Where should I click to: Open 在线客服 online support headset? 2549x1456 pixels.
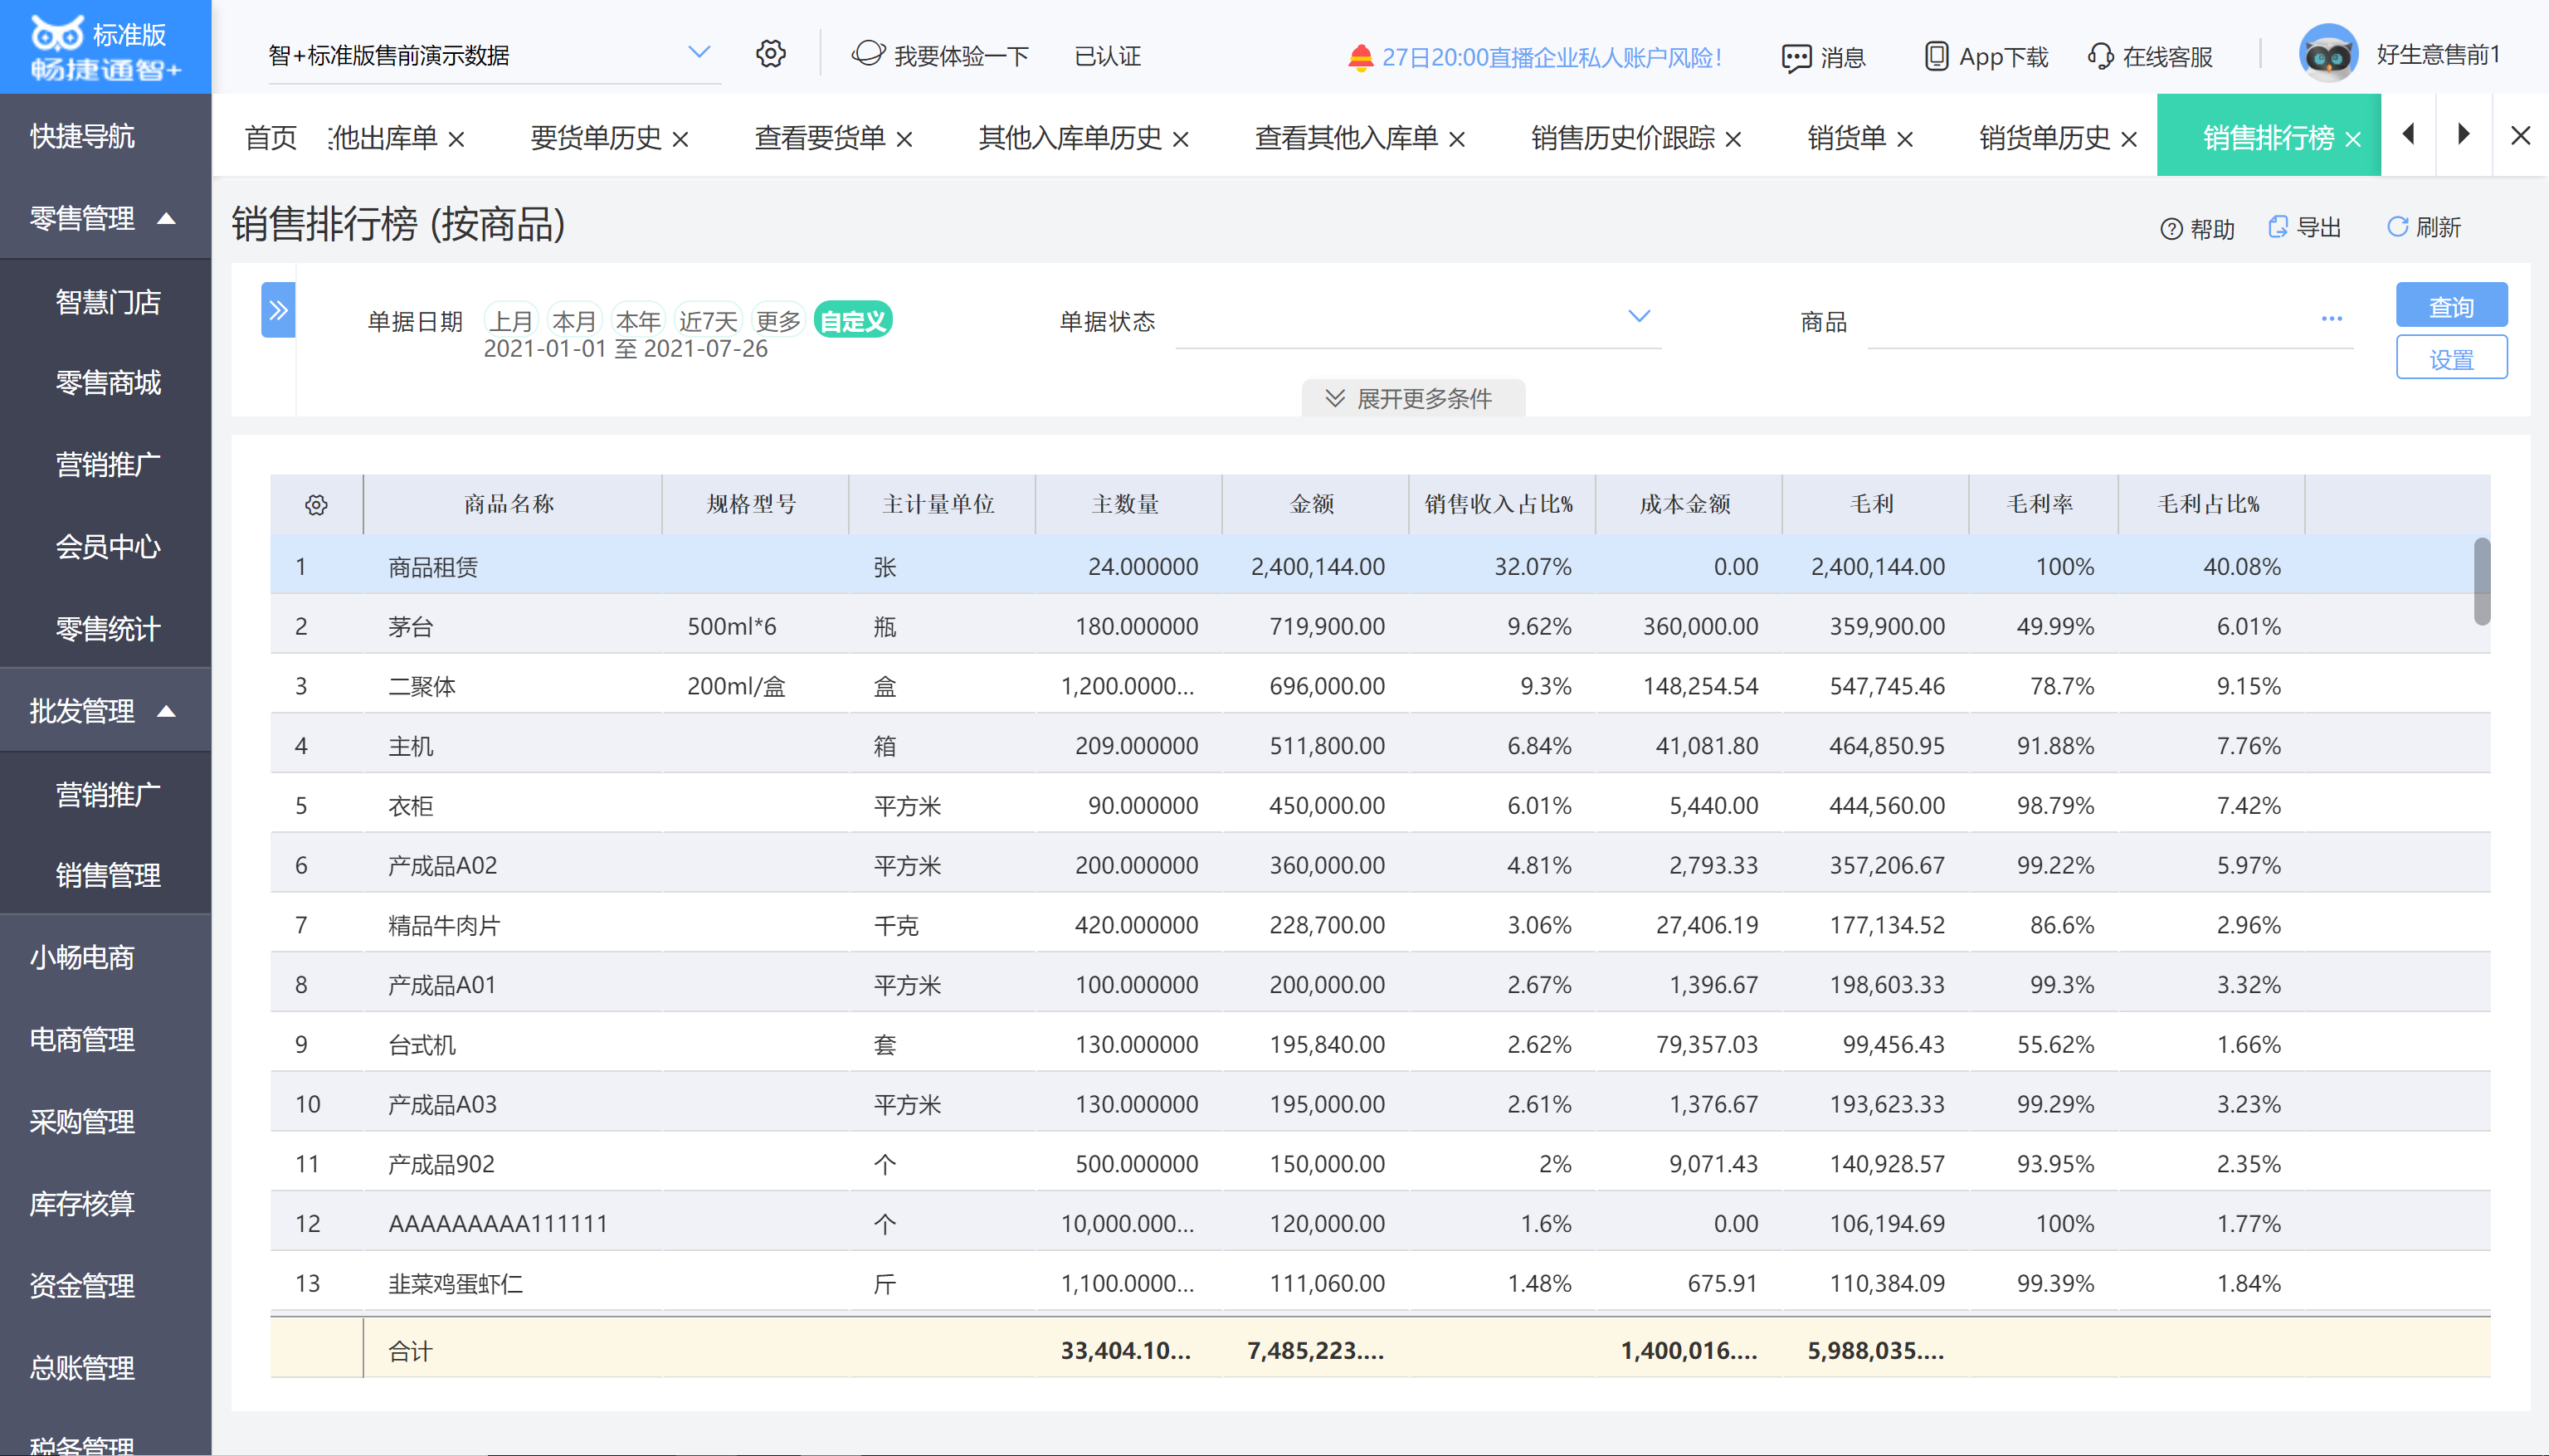[x=2100, y=56]
